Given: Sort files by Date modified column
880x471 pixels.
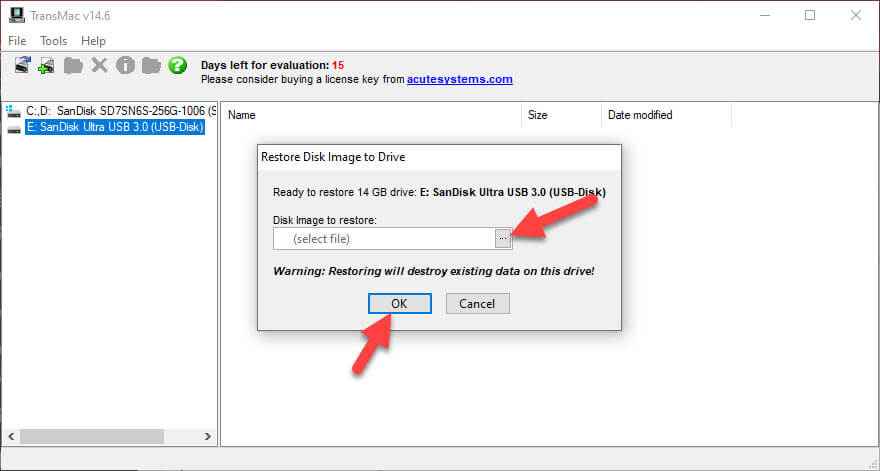Looking at the screenshot, I should click(640, 115).
